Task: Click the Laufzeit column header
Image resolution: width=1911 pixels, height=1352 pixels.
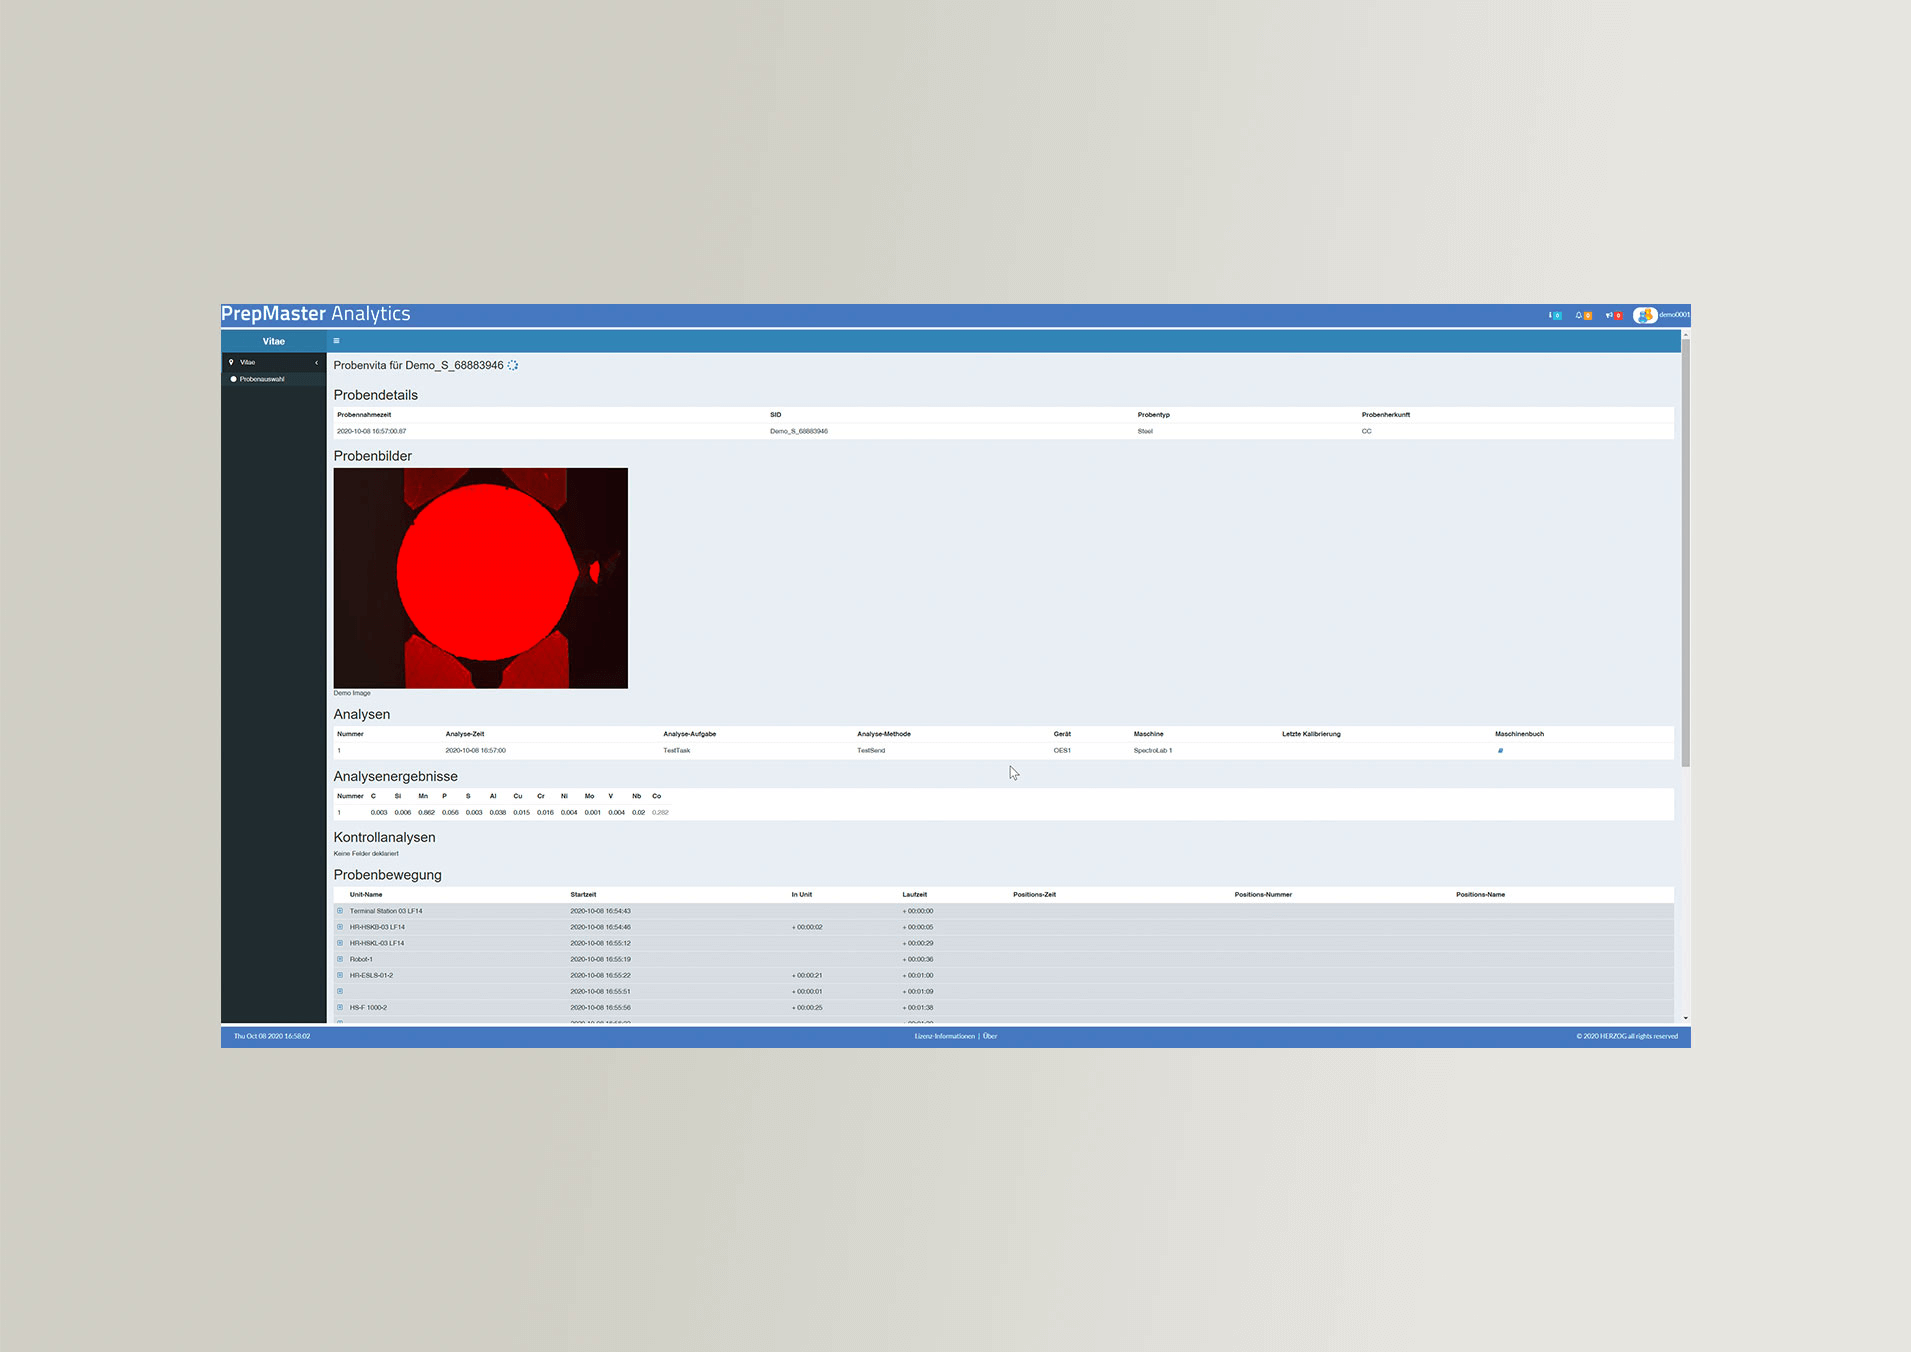Action: pyautogui.click(x=915, y=895)
